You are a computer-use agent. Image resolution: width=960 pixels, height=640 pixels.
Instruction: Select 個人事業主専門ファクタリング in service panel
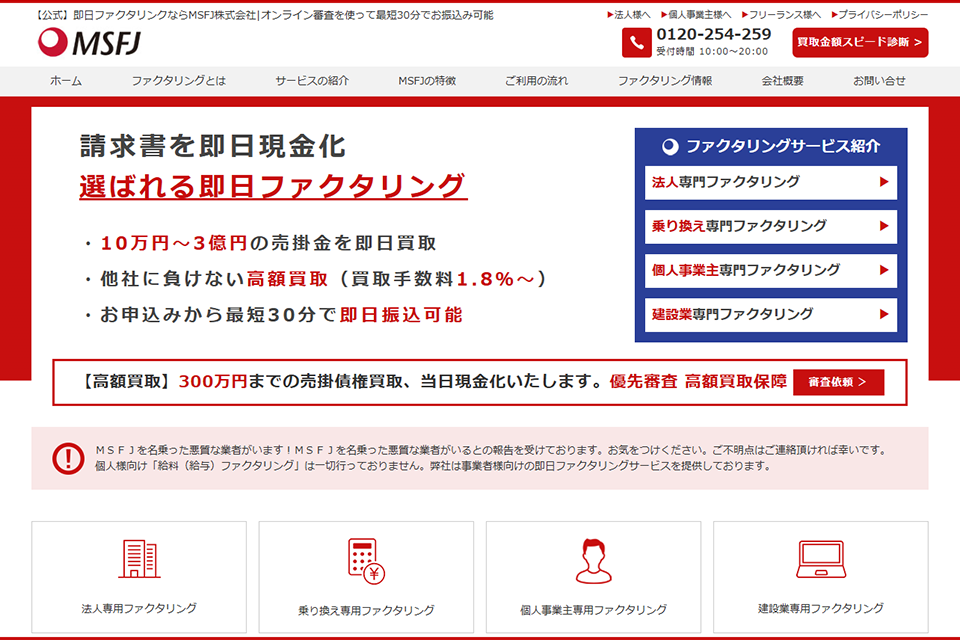click(x=771, y=271)
